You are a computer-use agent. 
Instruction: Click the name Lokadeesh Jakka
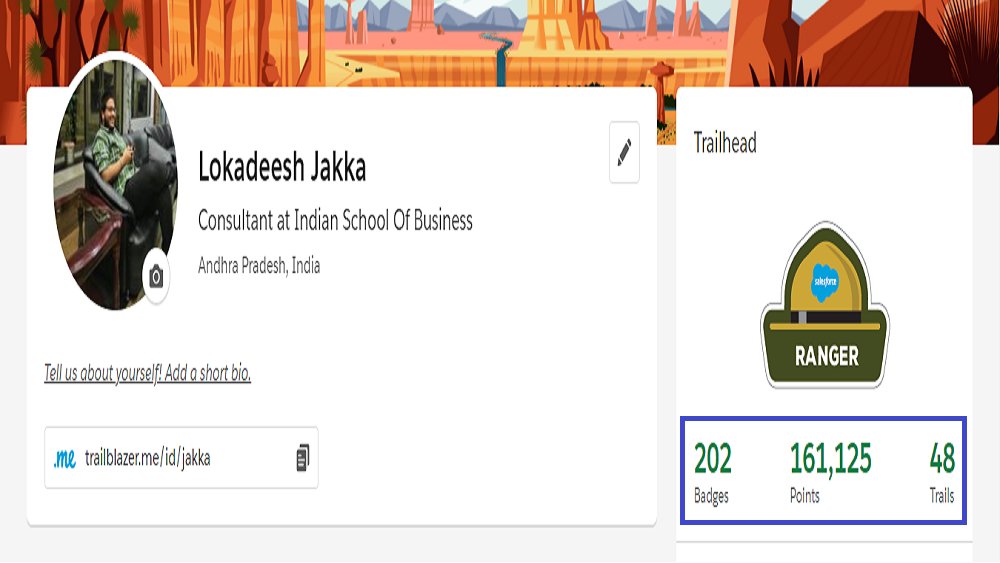282,167
